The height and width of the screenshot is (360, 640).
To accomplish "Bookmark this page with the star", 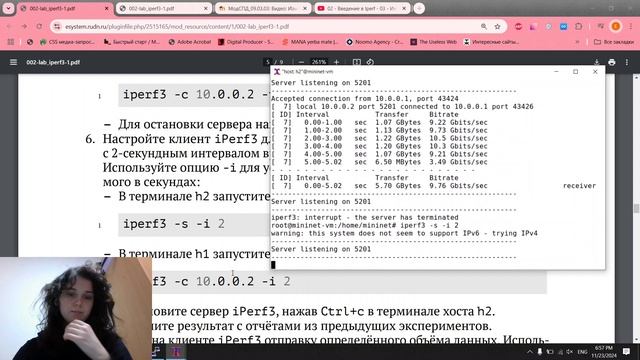I will click(498, 27).
